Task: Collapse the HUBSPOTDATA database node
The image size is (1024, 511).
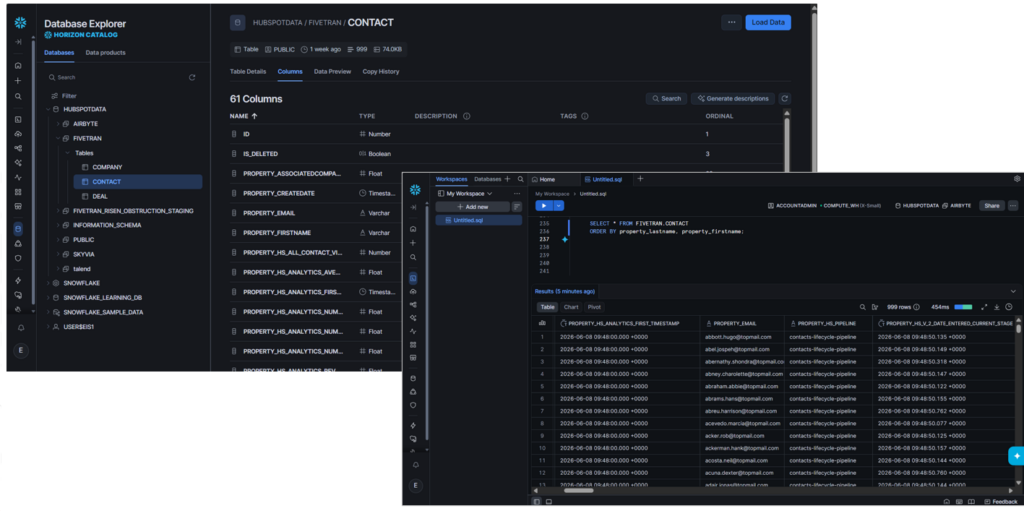Action: 48,109
